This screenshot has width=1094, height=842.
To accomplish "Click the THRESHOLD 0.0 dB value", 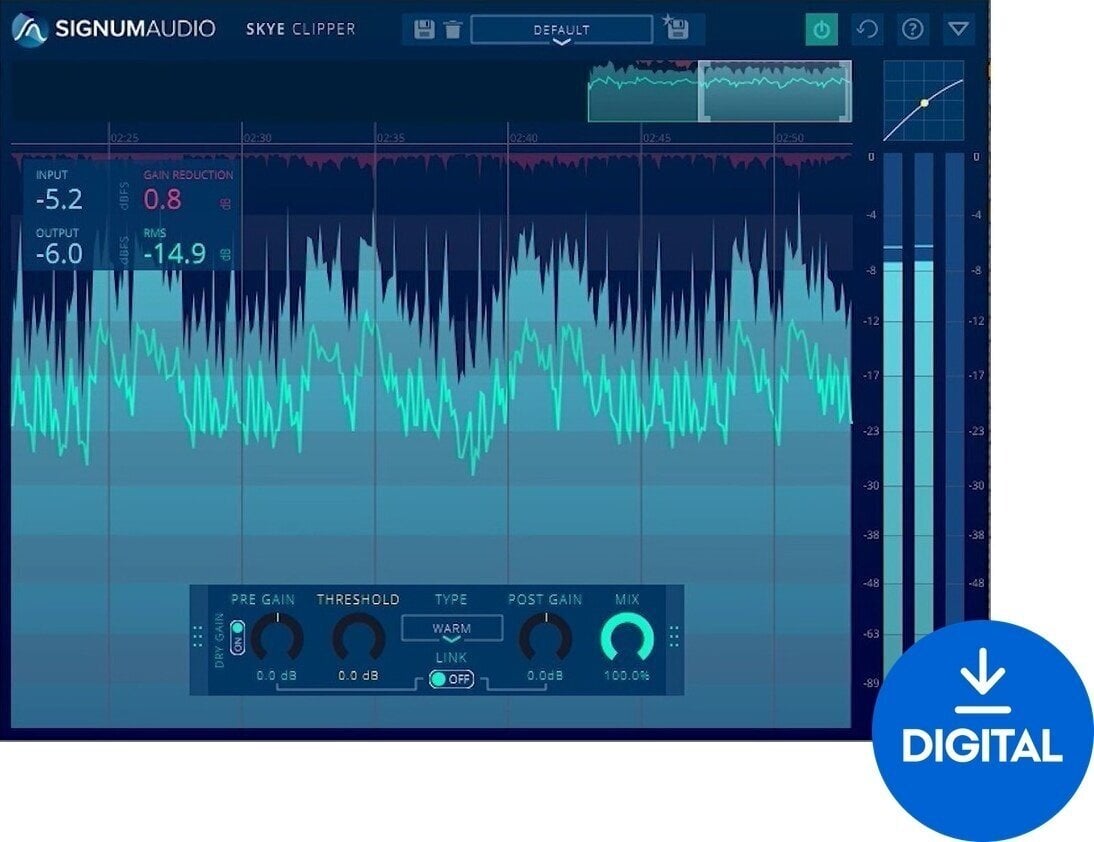I will coord(358,675).
